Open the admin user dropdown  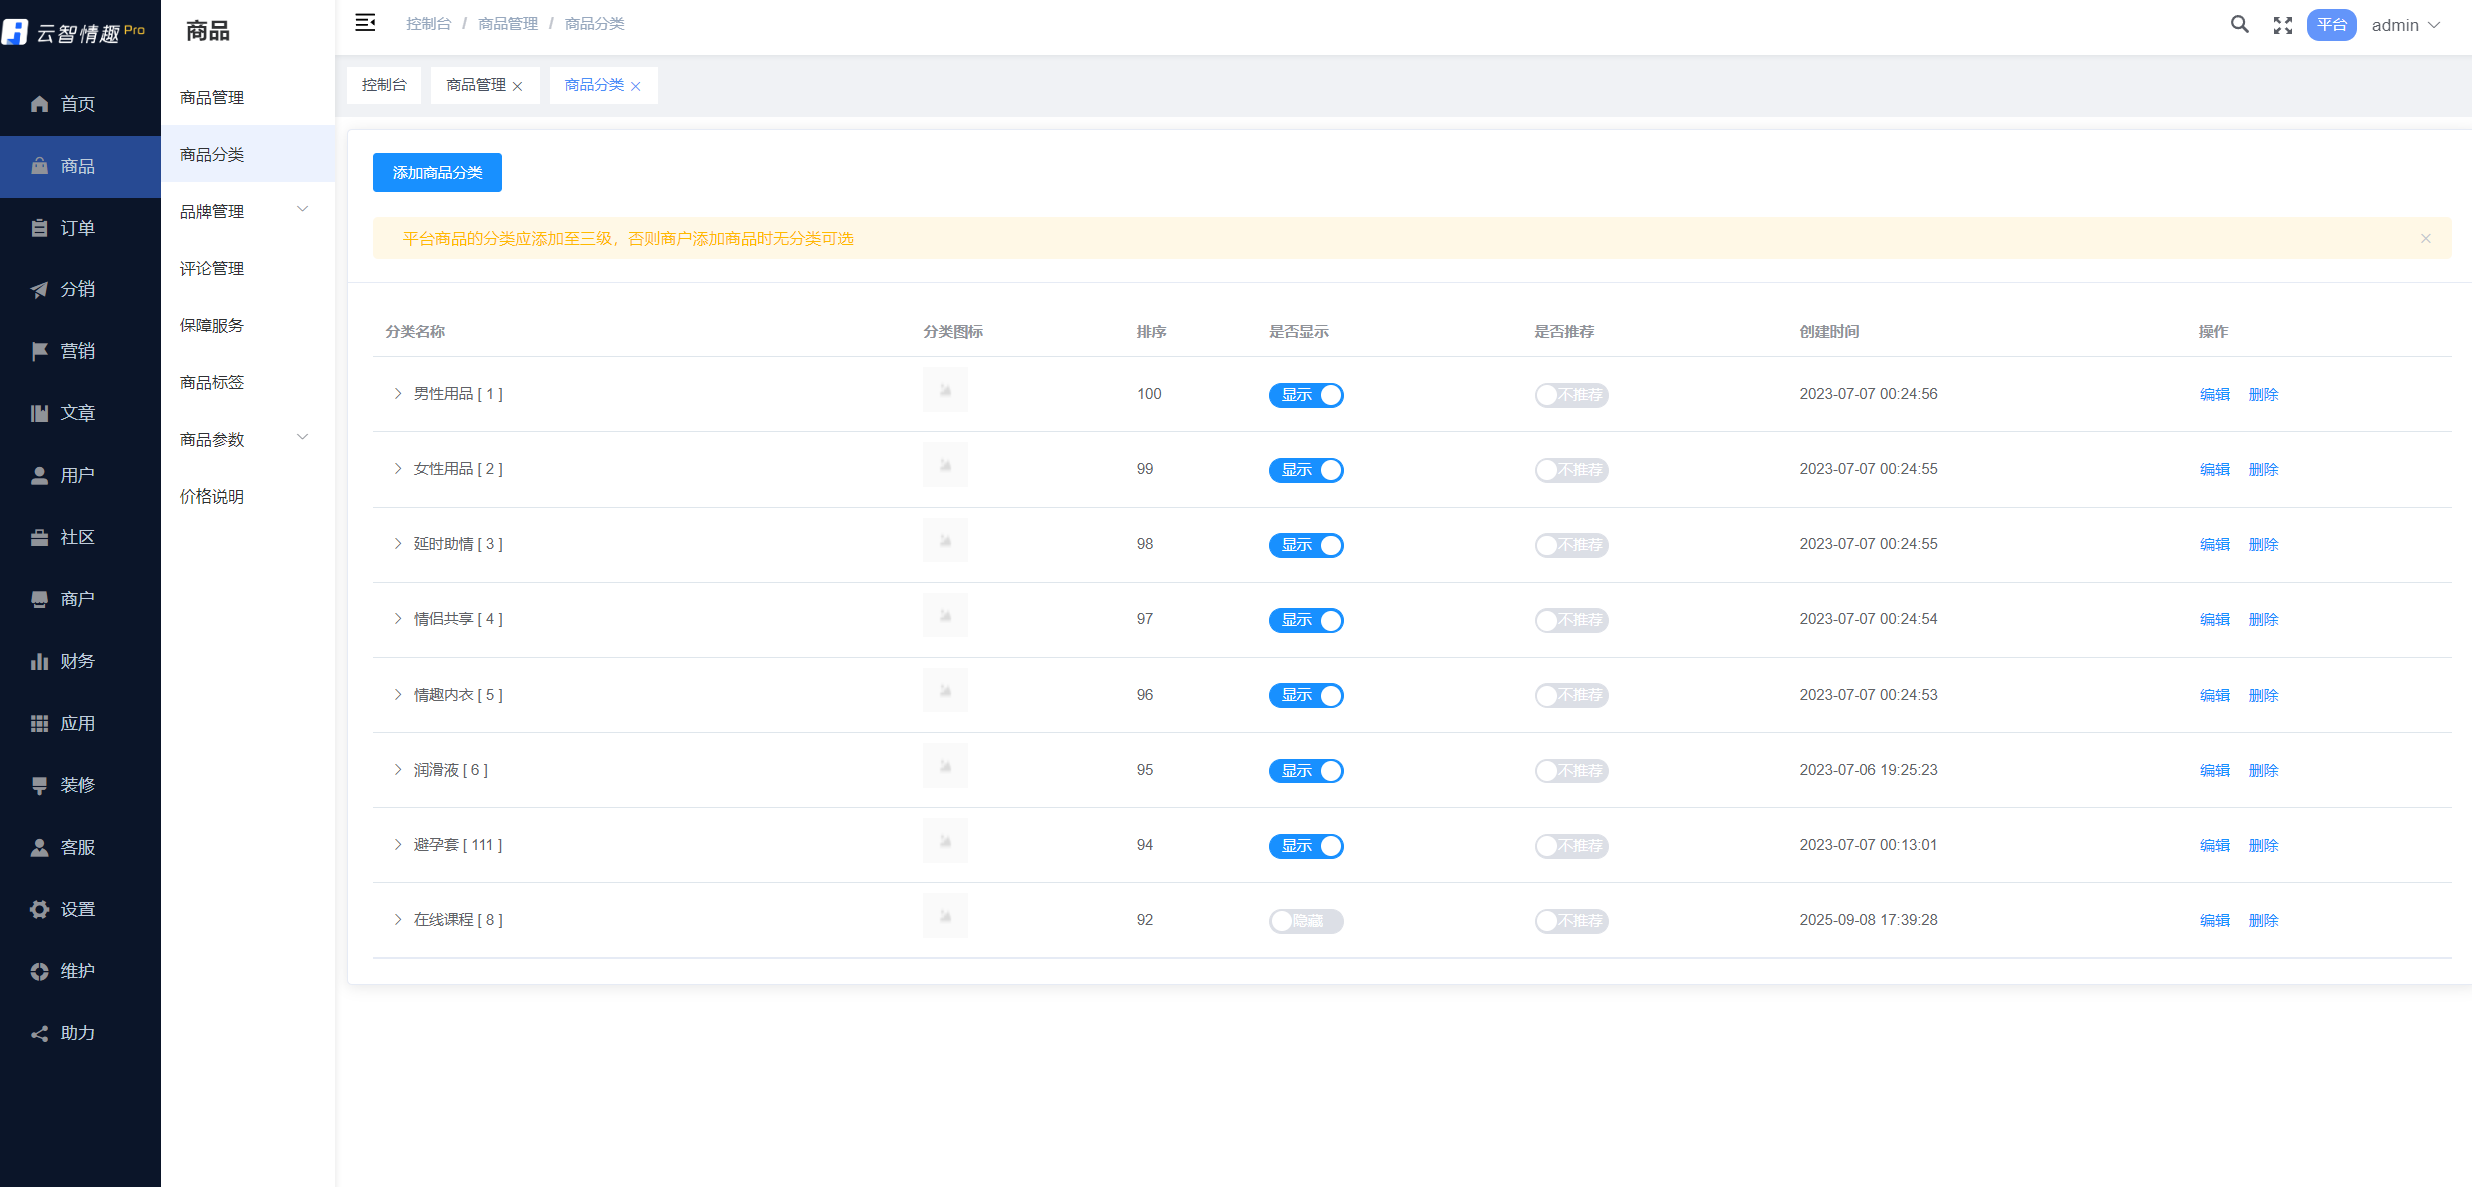2405,25
